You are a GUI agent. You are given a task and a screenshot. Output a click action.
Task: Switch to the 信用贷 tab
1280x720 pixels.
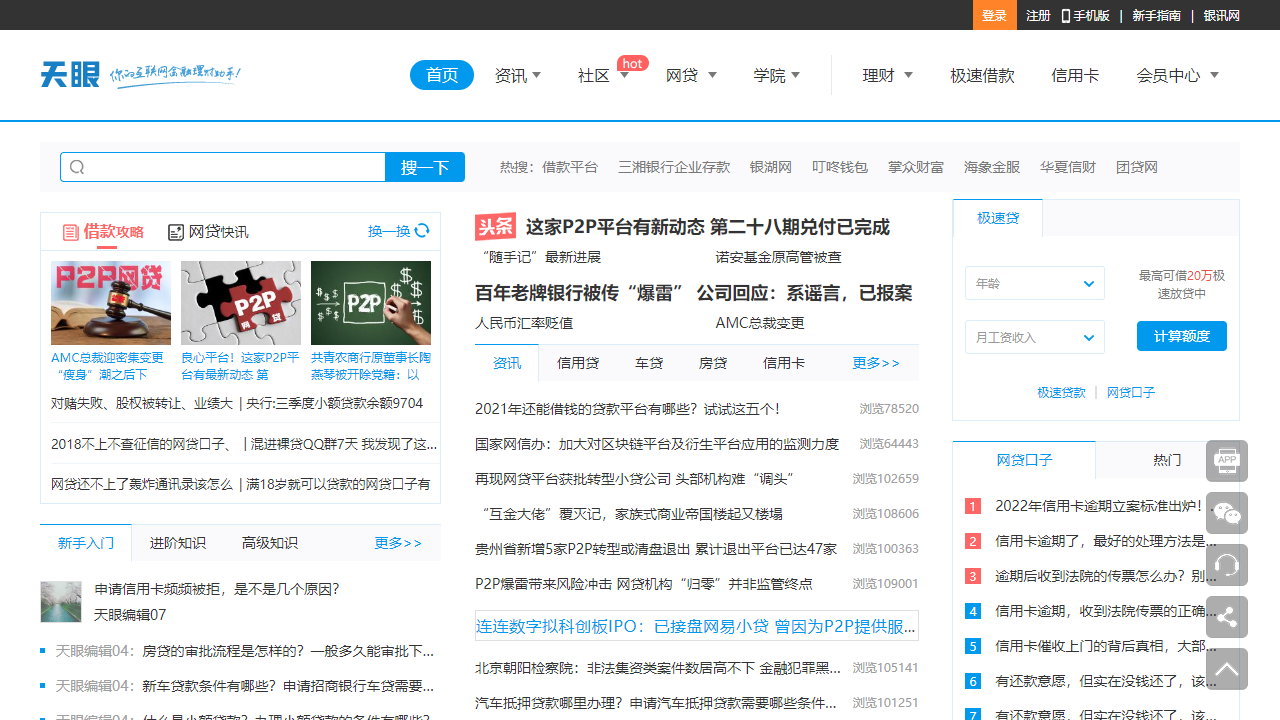(578, 363)
